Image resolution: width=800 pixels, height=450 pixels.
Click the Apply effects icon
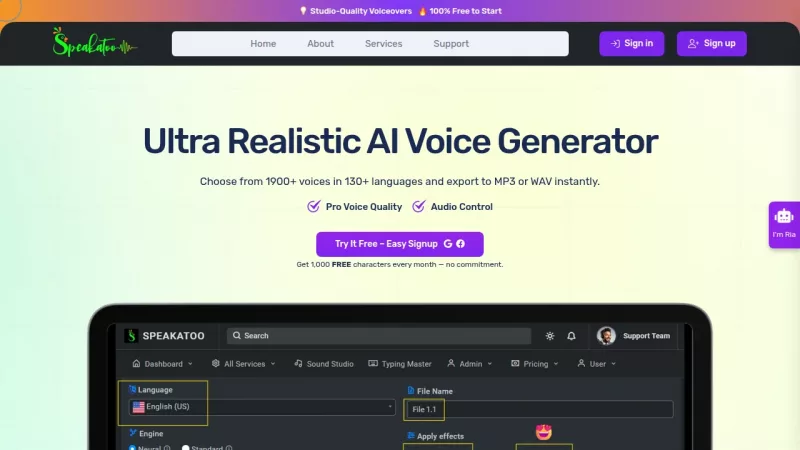(x=411, y=435)
